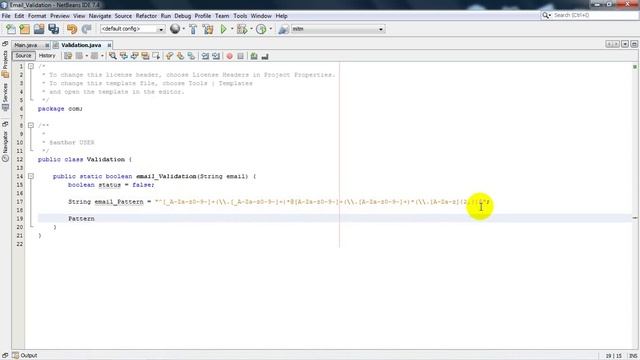This screenshot has height=360, width=640.
Task: Click Shift Line Right icon
Action: [216, 56]
